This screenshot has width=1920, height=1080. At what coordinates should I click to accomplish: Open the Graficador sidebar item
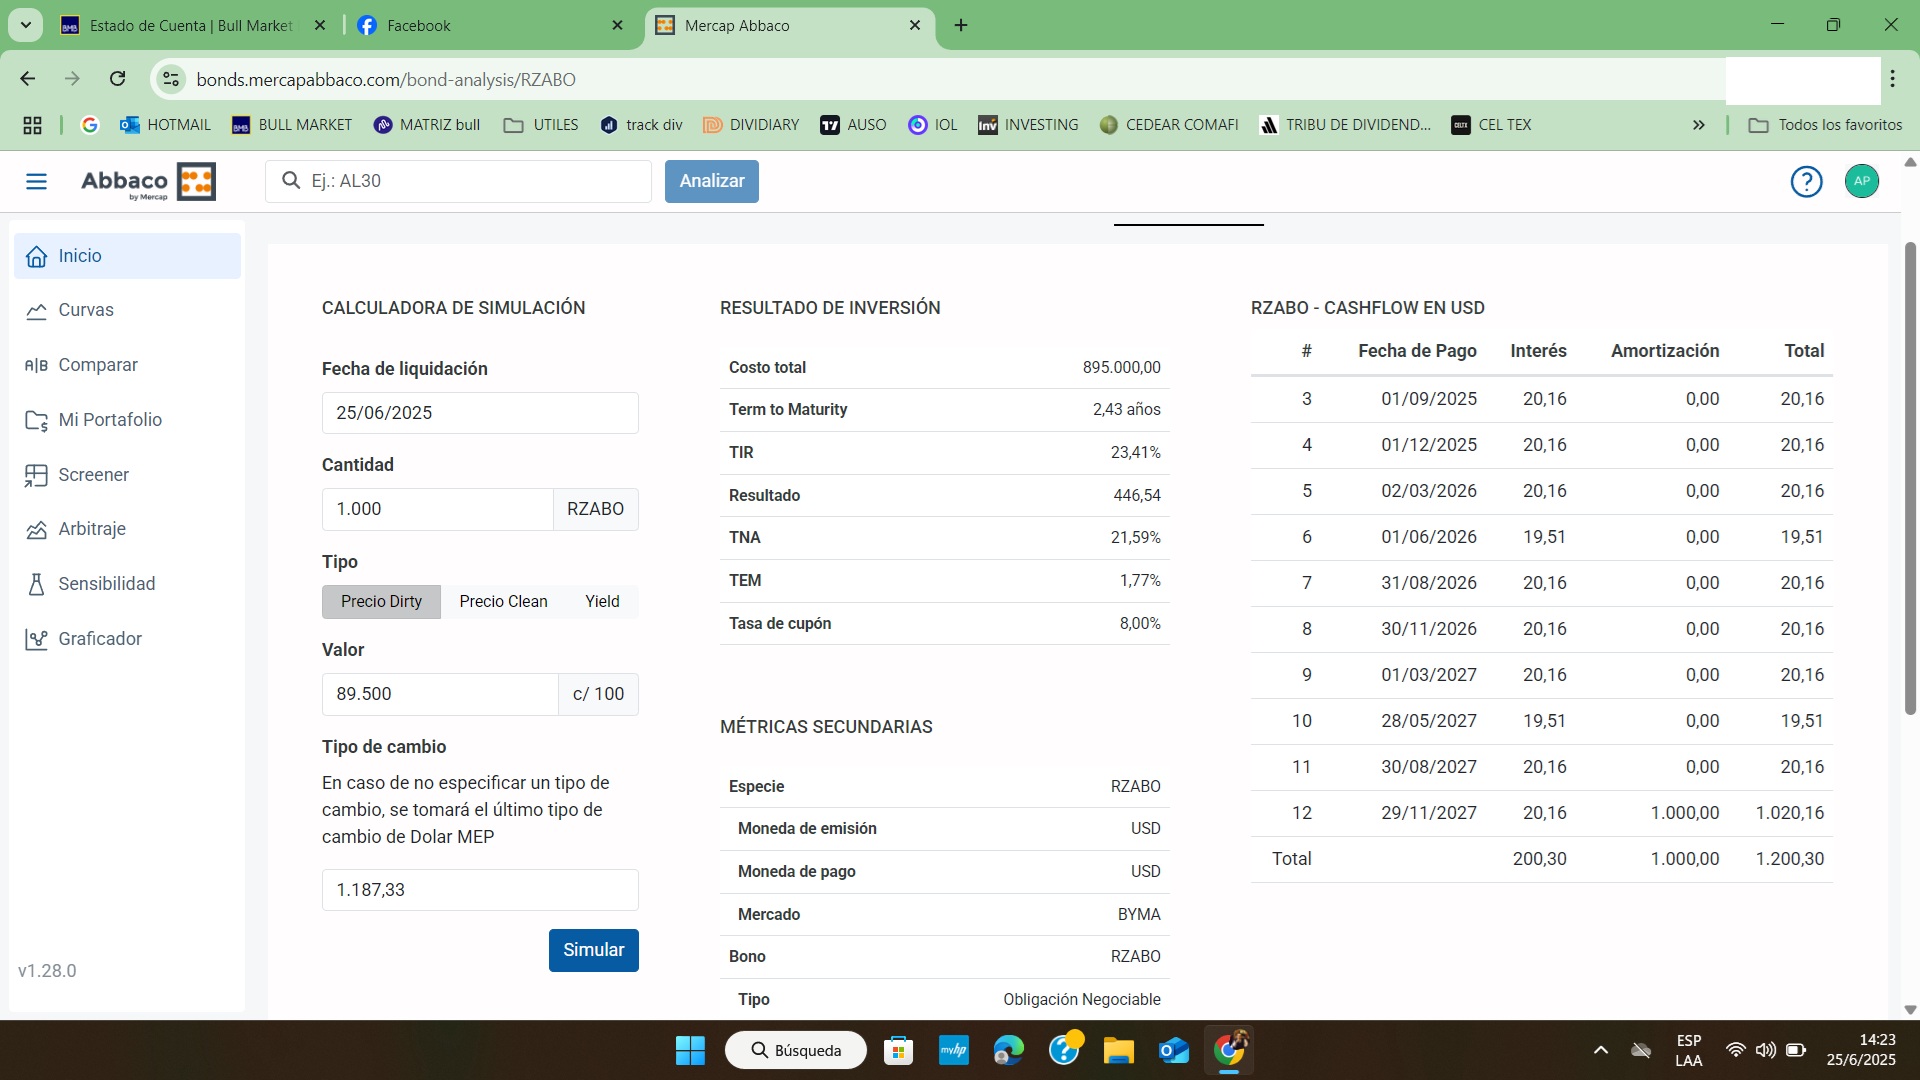(x=100, y=639)
